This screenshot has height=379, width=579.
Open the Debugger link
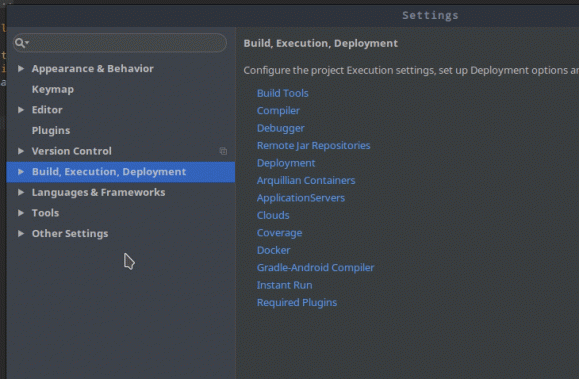tap(281, 128)
